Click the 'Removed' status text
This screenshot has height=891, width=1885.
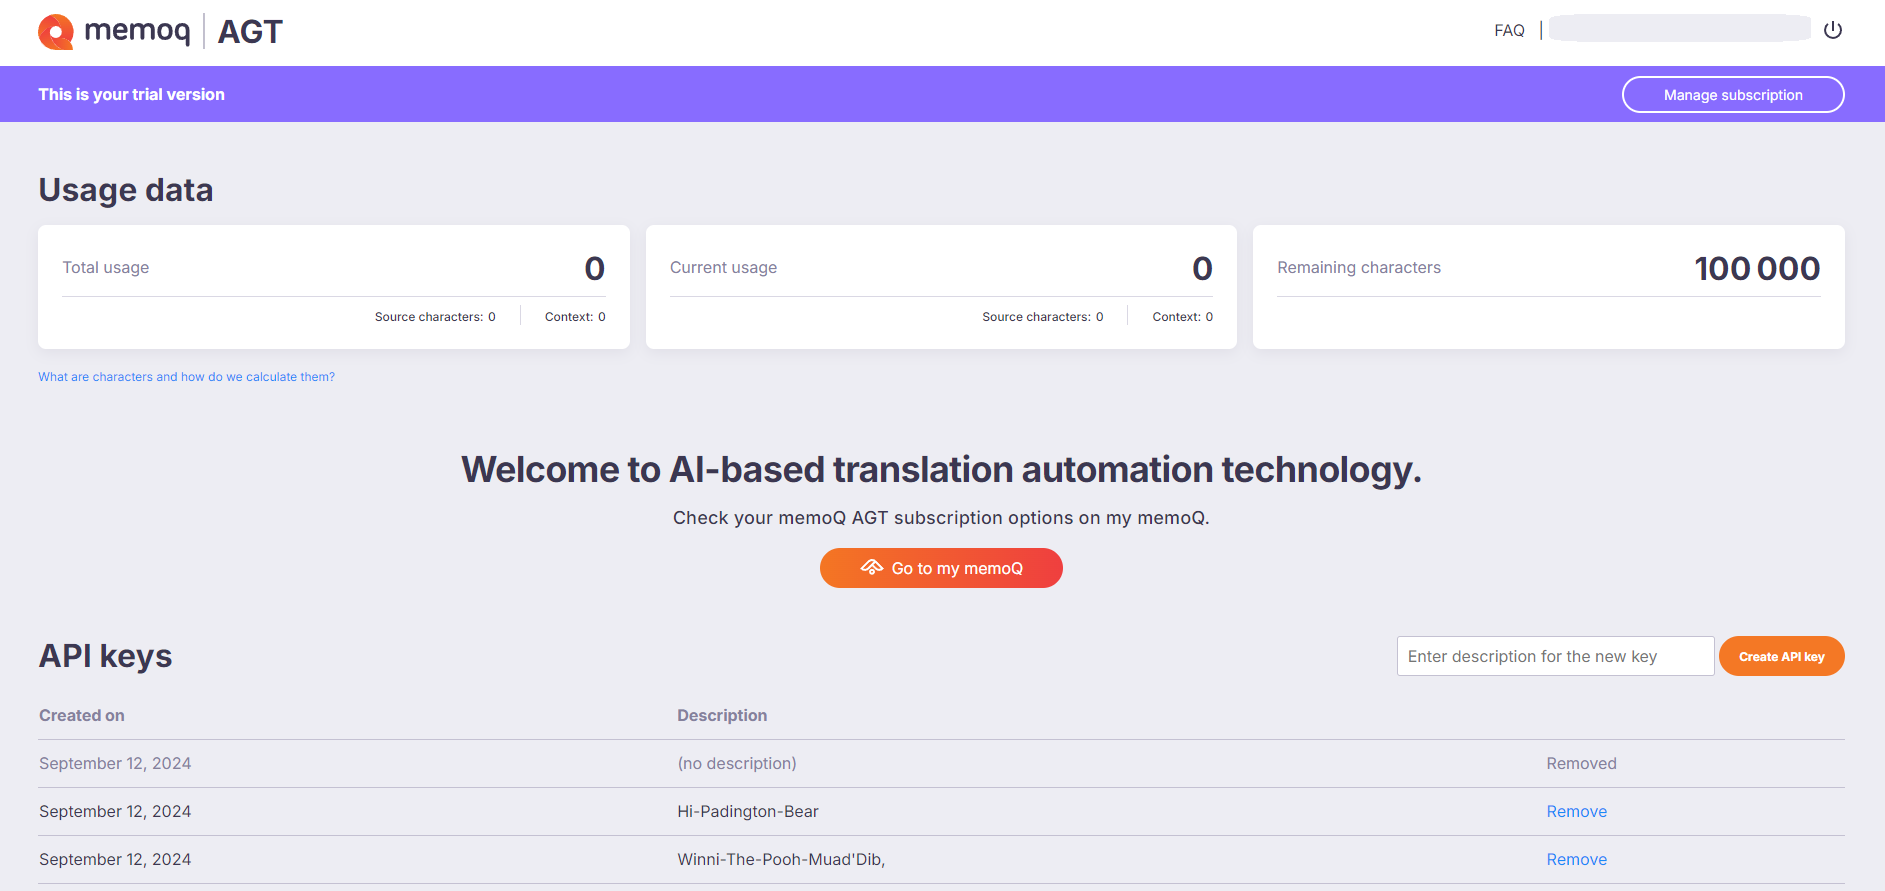coord(1581,763)
